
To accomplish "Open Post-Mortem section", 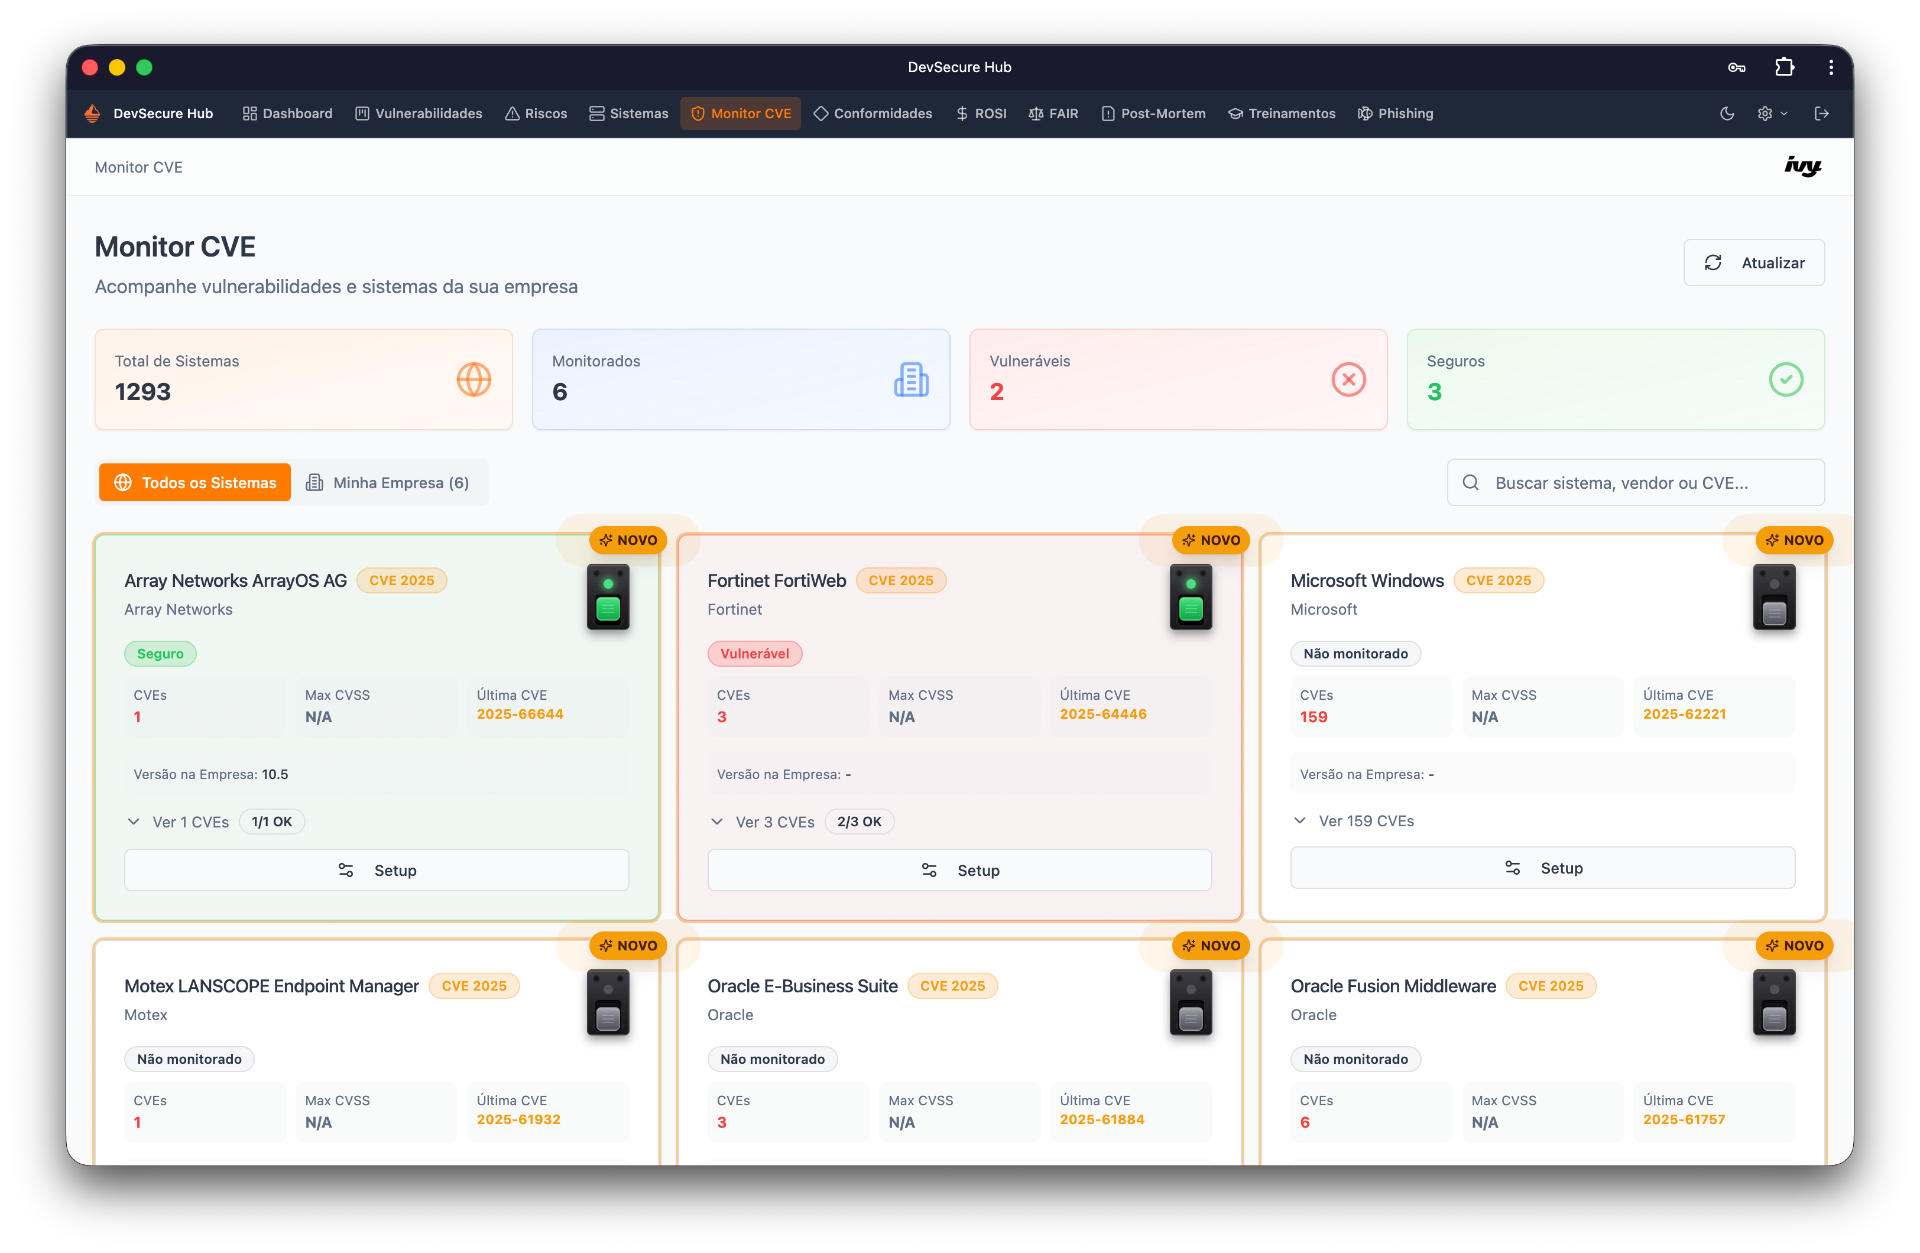I will pyautogui.click(x=1153, y=113).
